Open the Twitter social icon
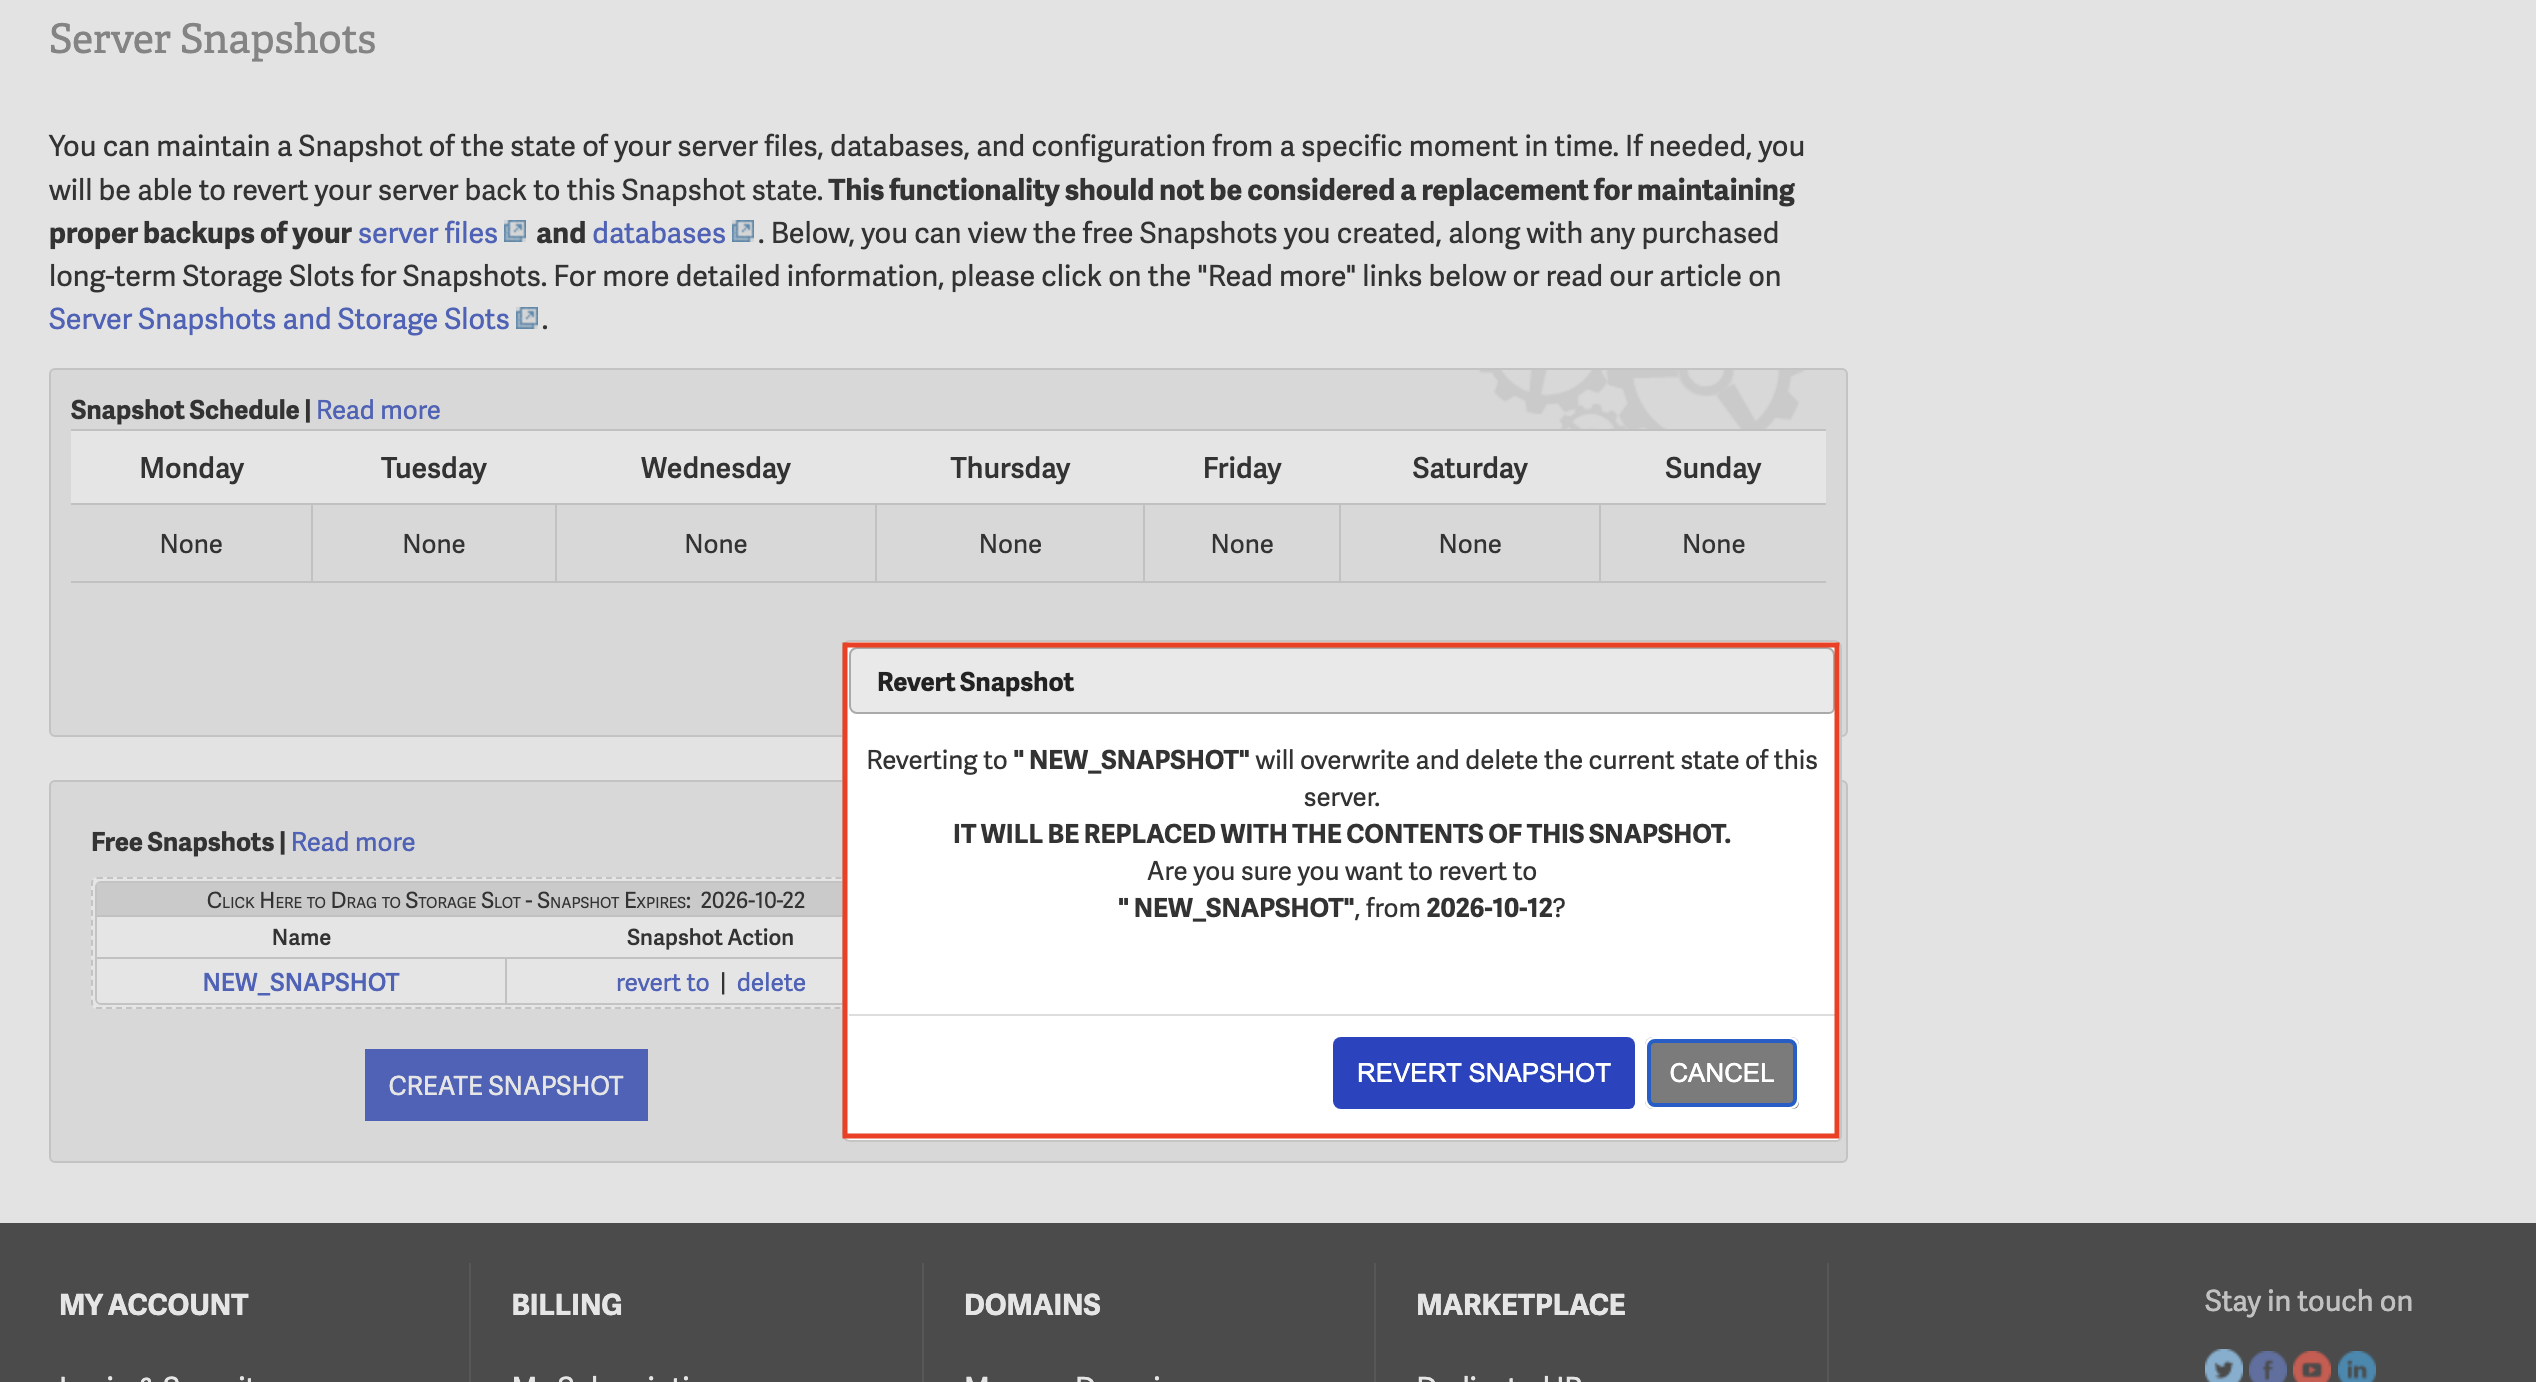The height and width of the screenshot is (1382, 2536). [2224, 1367]
